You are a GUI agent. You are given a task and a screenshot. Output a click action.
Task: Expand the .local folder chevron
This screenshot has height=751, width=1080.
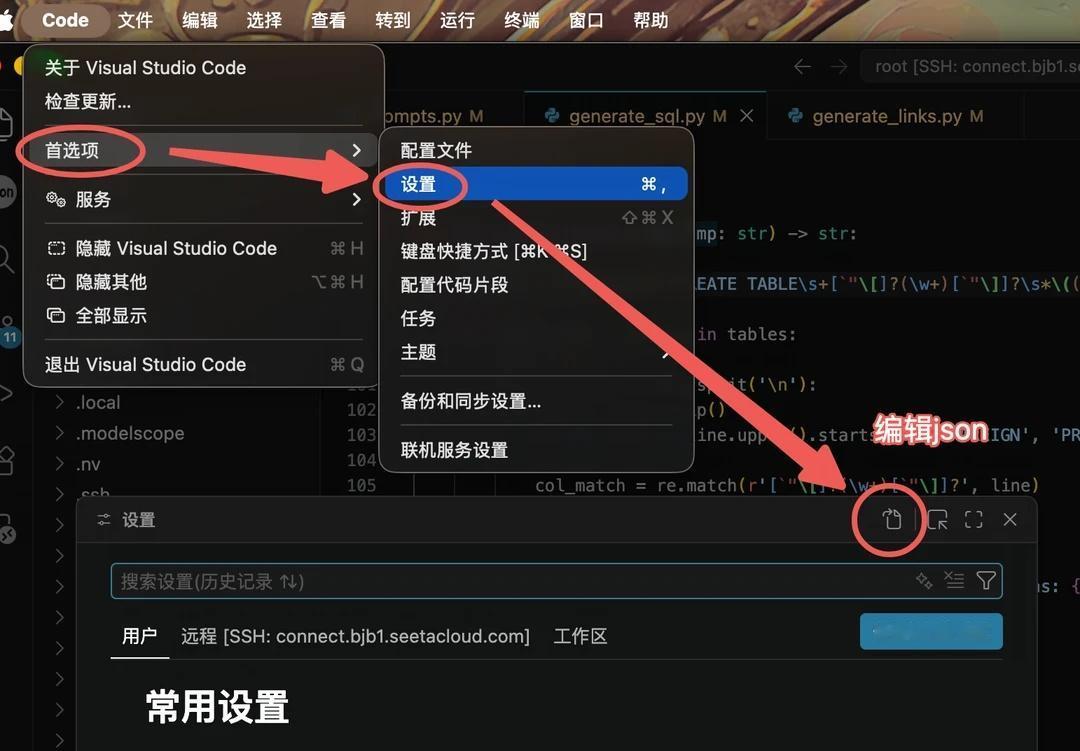pyautogui.click(x=60, y=402)
